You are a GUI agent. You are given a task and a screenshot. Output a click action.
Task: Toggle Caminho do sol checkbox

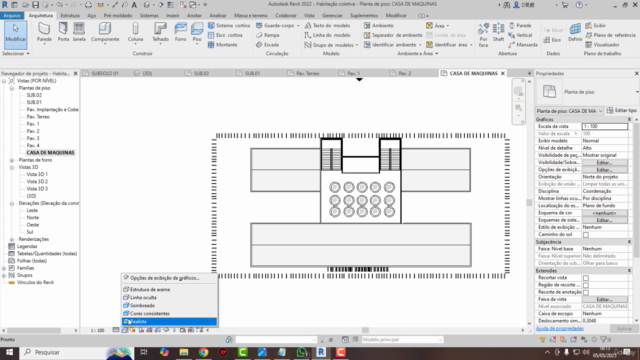click(586, 235)
